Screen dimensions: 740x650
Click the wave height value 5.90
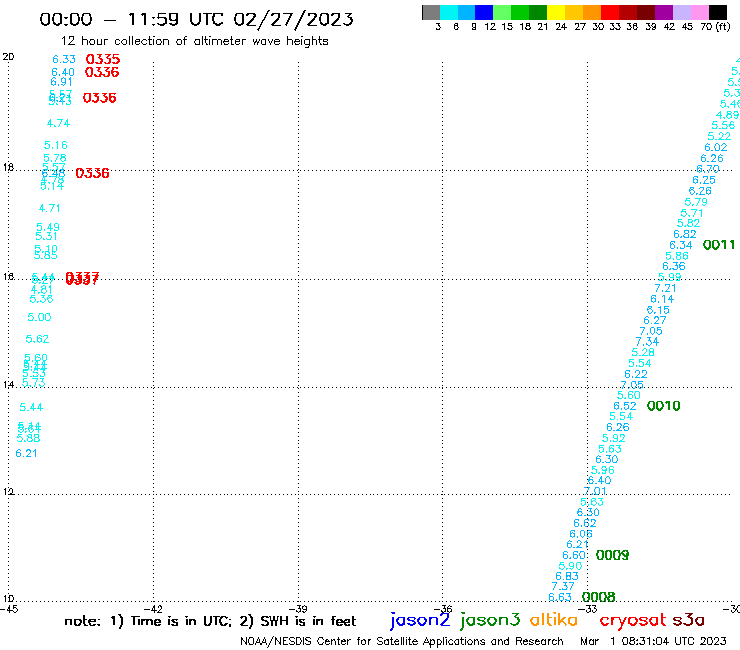click(x=570, y=566)
